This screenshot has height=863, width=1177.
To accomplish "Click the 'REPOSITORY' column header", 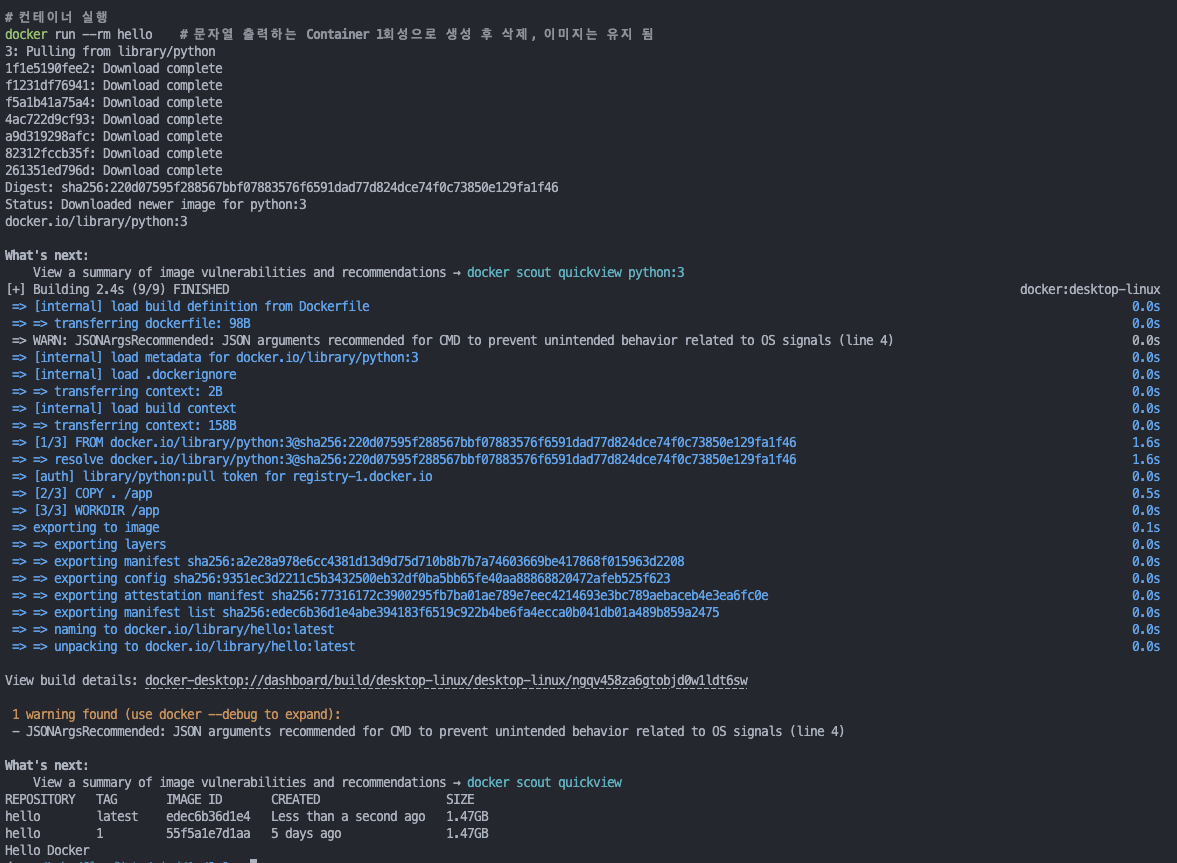I will [x=41, y=799].
